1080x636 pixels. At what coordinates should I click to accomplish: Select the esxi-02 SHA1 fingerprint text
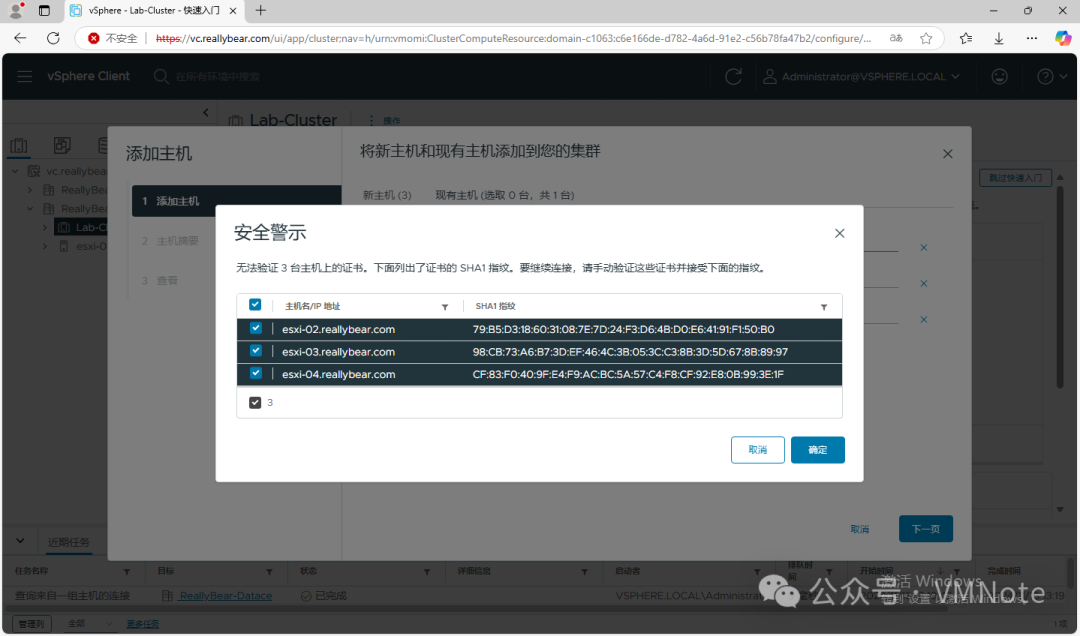pos(623,329)
